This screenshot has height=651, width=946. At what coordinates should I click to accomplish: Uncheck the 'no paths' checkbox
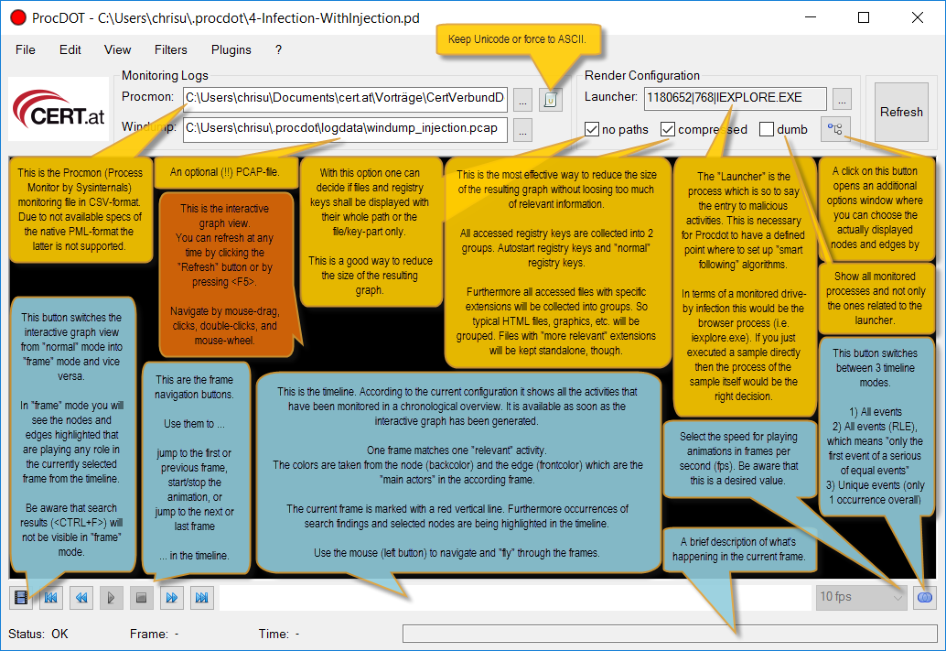coord(592,129)
